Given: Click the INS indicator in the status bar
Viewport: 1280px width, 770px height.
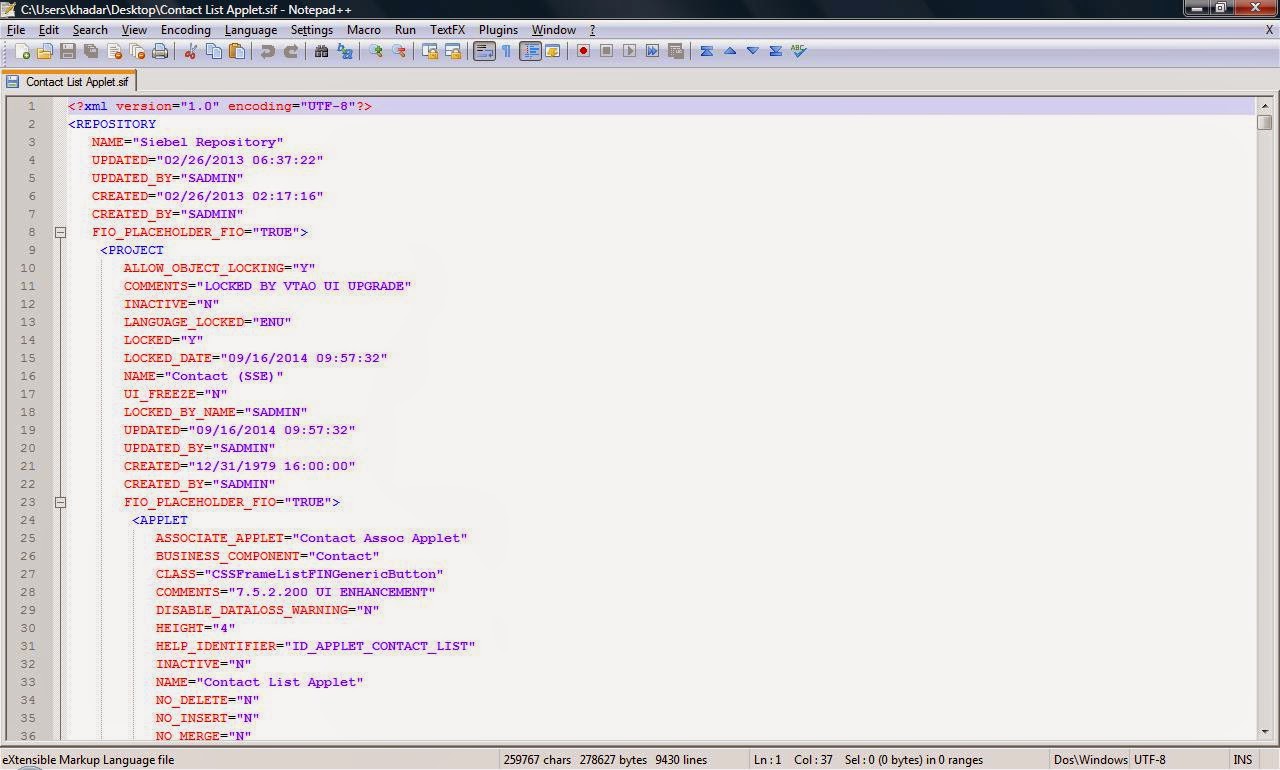Looking at the screenshot, I should pos(1242,759).
